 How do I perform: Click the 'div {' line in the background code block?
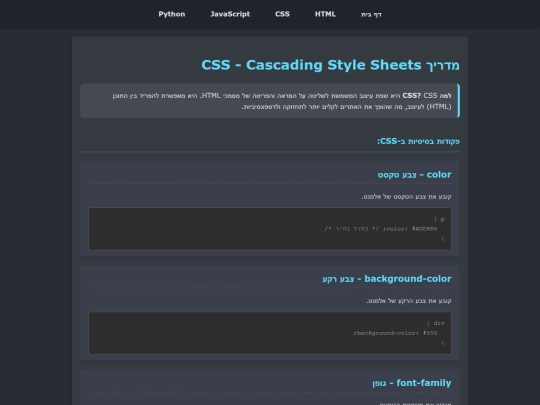[x=436, y=323]
